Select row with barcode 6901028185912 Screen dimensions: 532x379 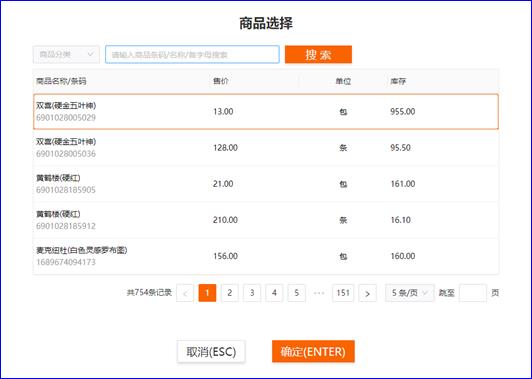pos(266,220)
